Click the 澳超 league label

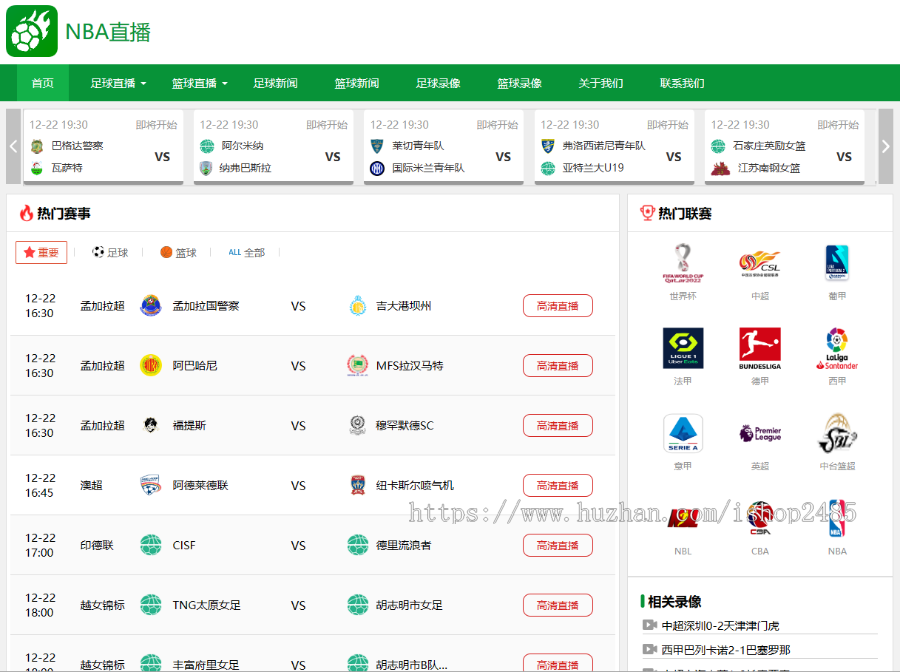click(91, 485)
